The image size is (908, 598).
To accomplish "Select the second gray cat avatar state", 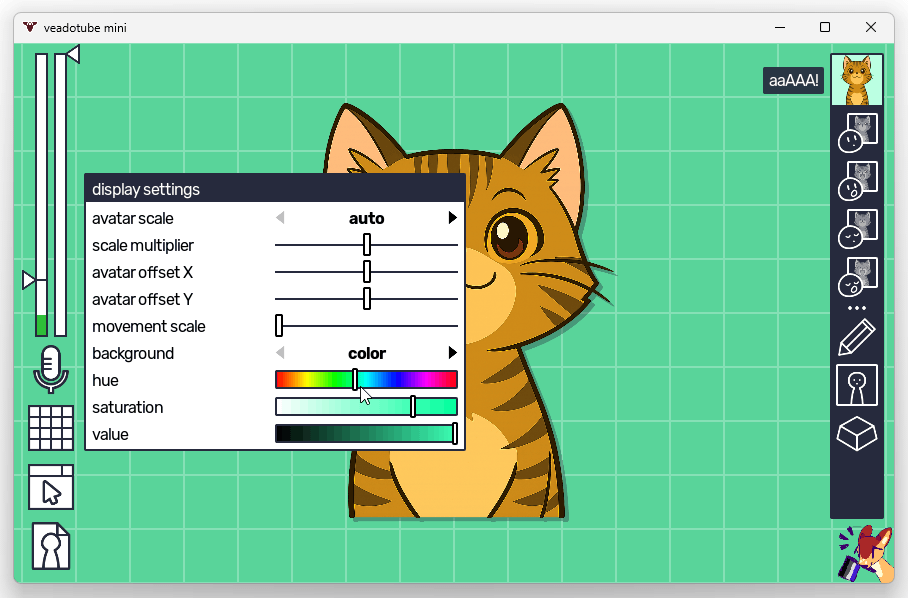I will (857, 180).
